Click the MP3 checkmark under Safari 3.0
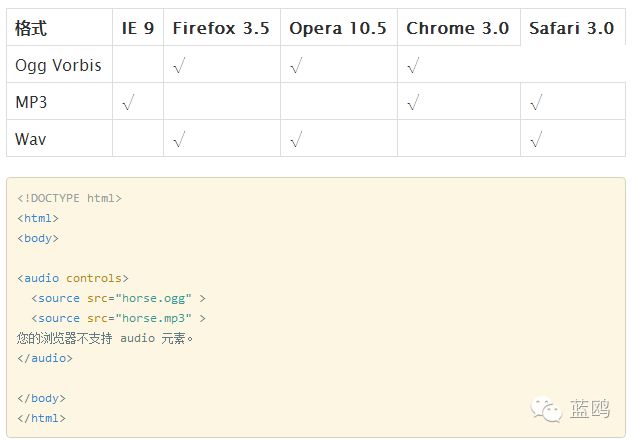The image size is (632, 441). coord(536,102)
